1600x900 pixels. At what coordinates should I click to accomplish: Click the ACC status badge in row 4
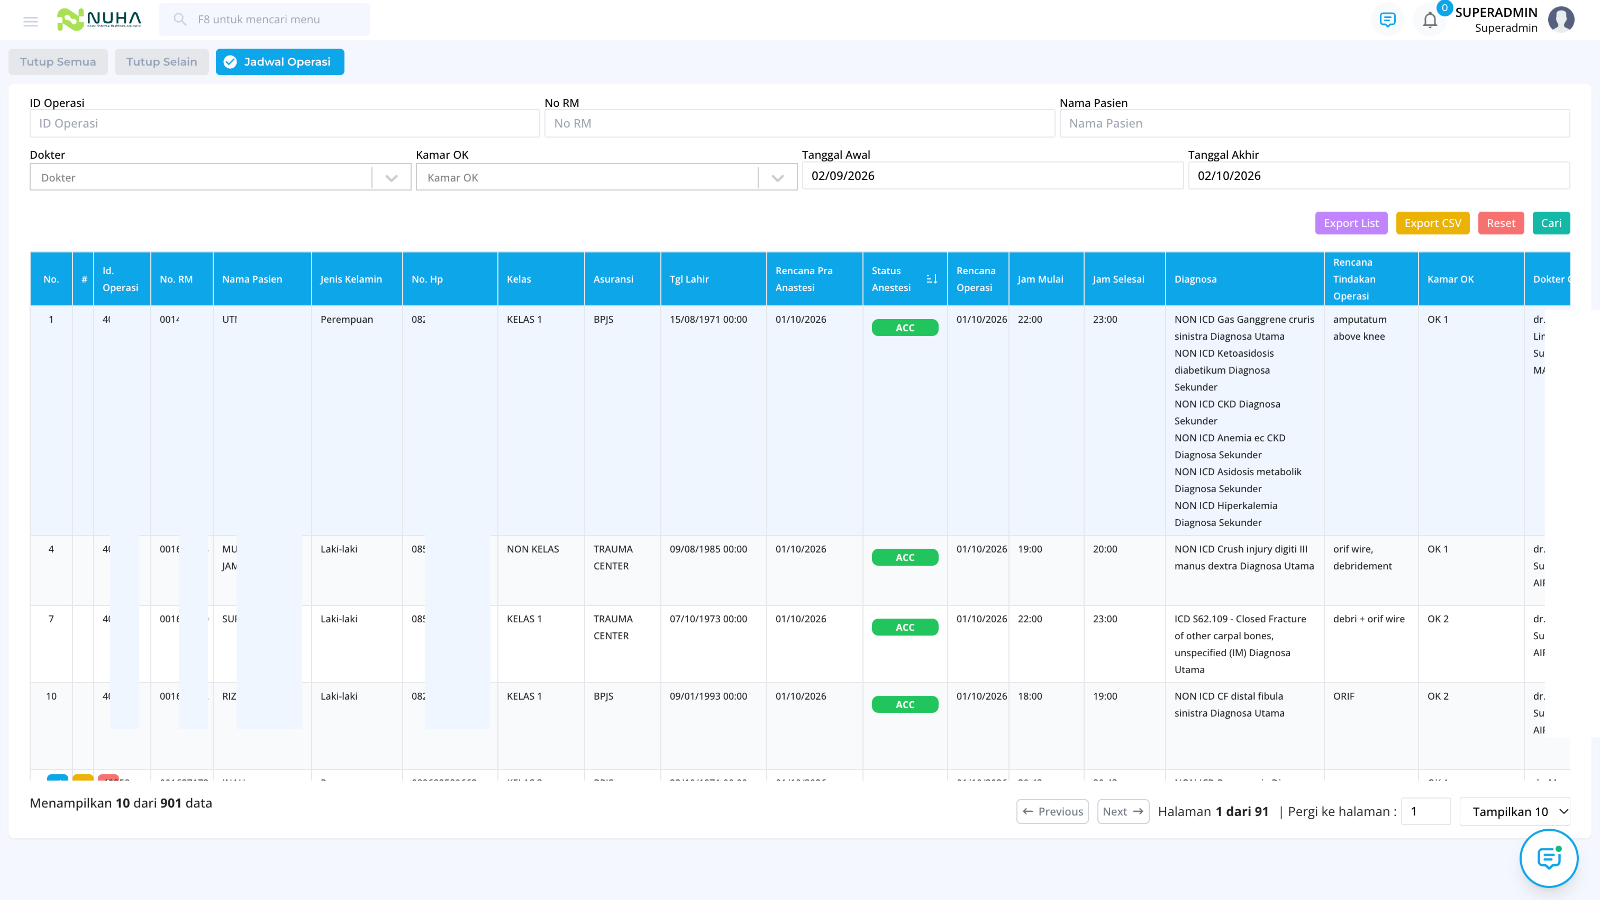pyautogui.click(x=905, y=558)
